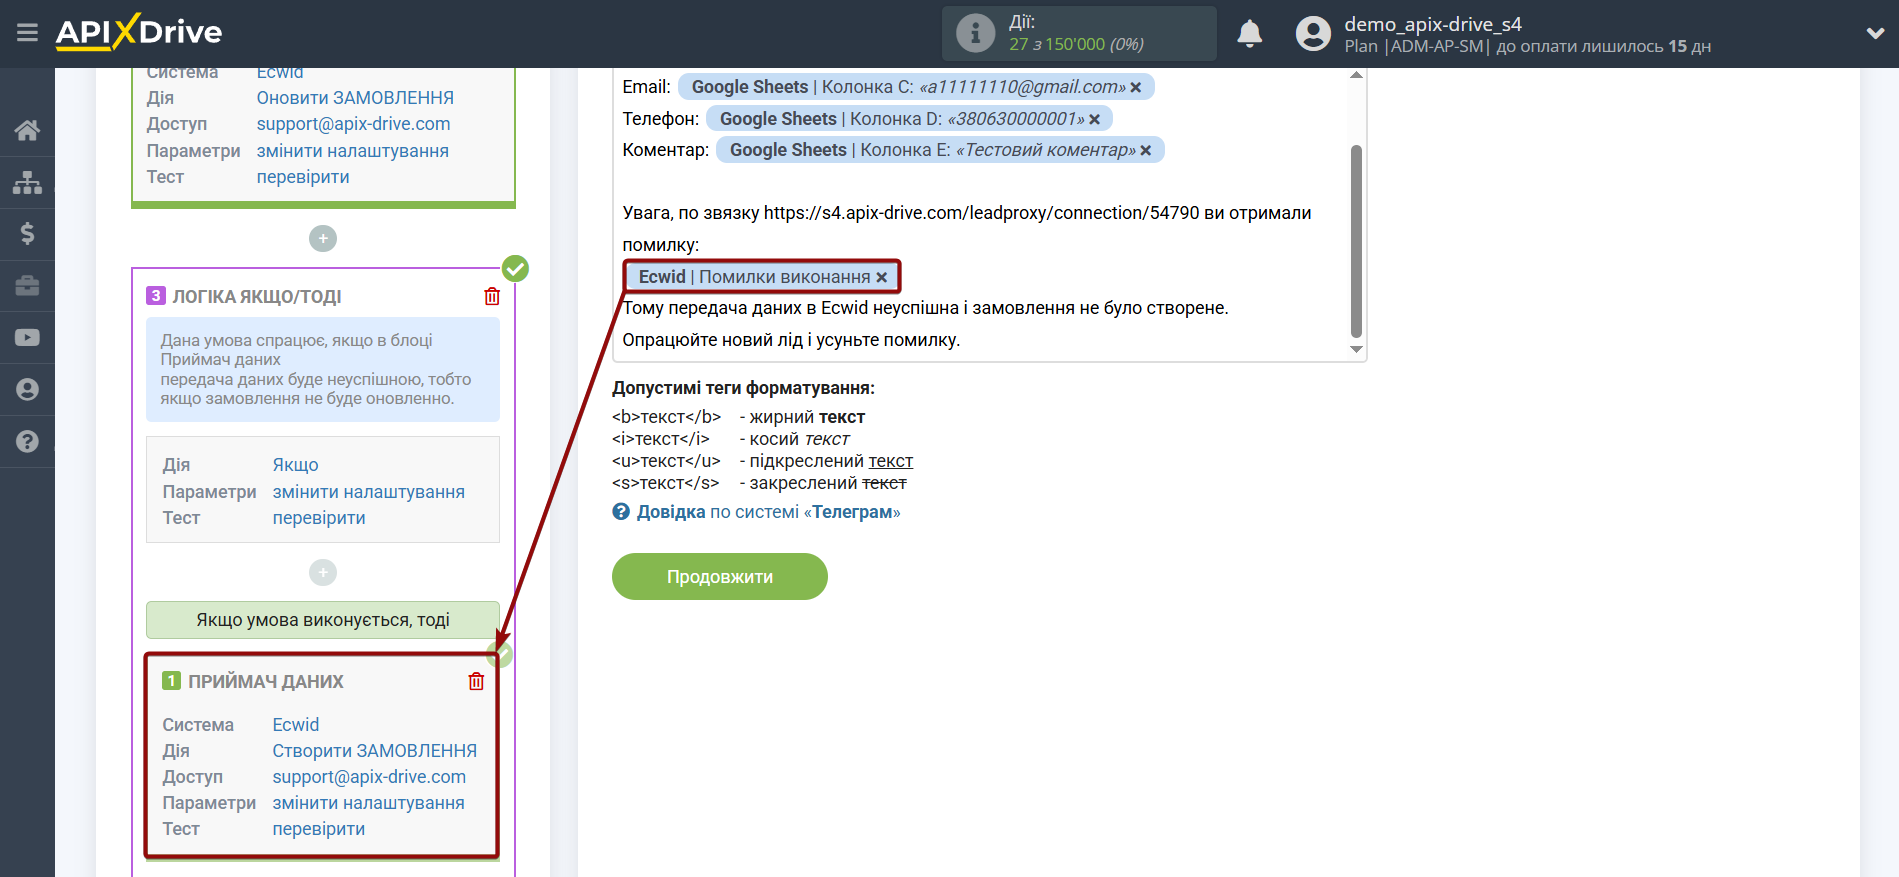The height and width of the screenshot is (877, 1899).
Task: Delete the ЛОГІКА ЯКЩО/ТОДІ block
Action: coord(492,296)
